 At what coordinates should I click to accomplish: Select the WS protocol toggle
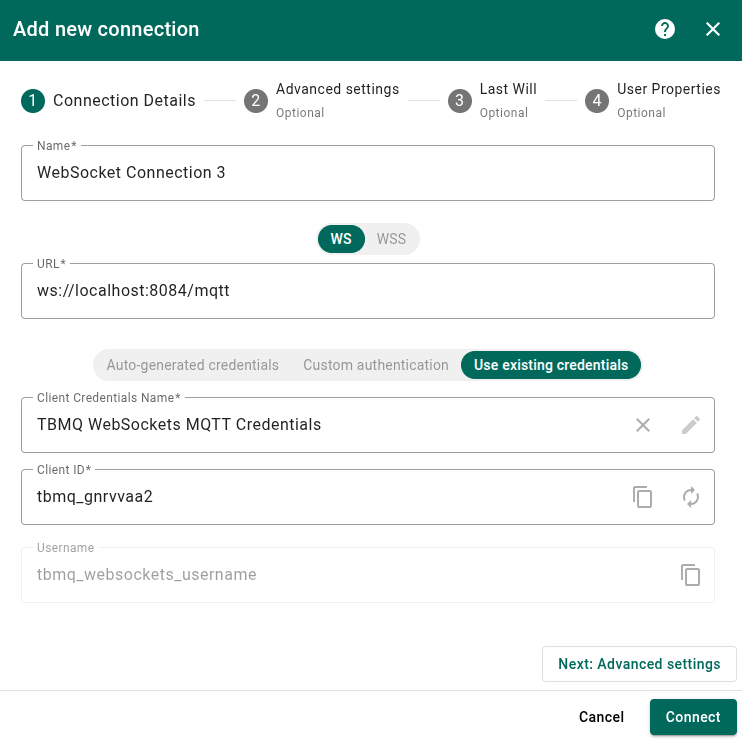[341, 239]
